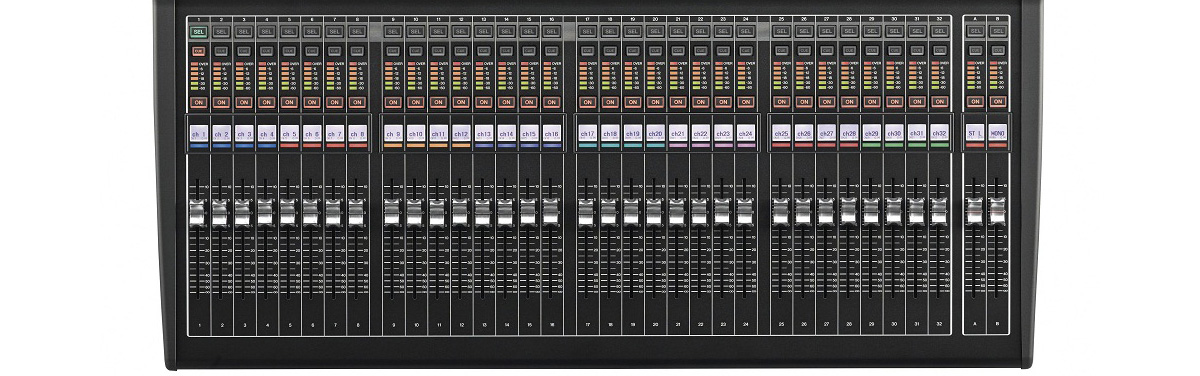Click the 'ch16' channel label
The width and height of the screenshot is (1200, 376).
tap(551, 133)
